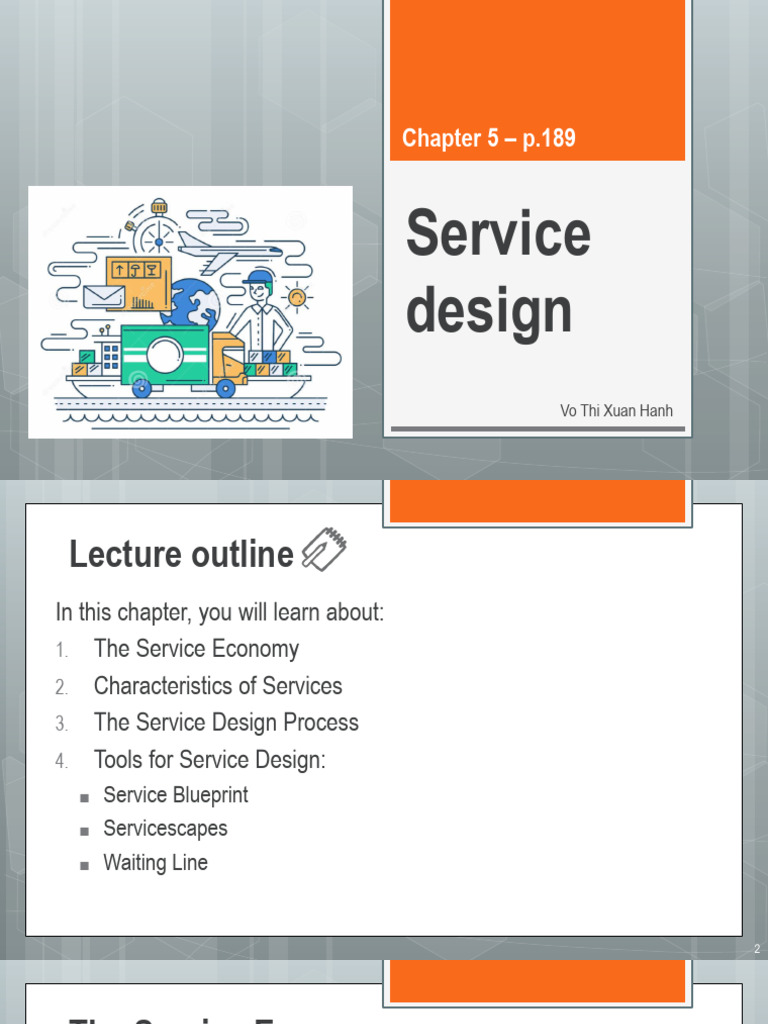This screenshot has height=1024, width=768.
Task: Select the list item 'The Service Economy'
Action: click(x=197, y=648)
